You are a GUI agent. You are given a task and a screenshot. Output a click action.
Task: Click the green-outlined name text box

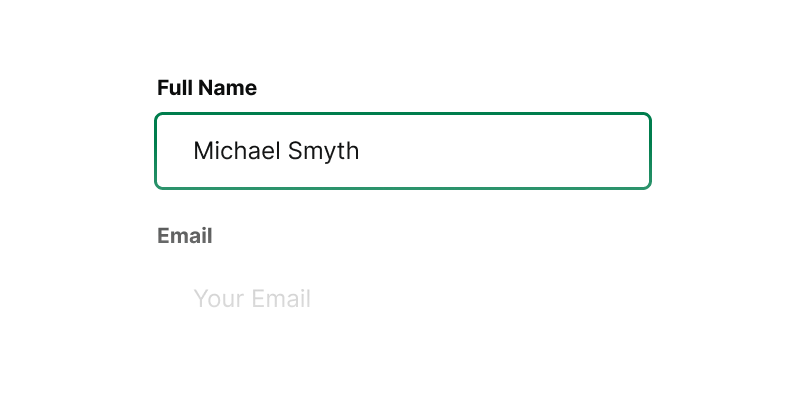(403, 151)
